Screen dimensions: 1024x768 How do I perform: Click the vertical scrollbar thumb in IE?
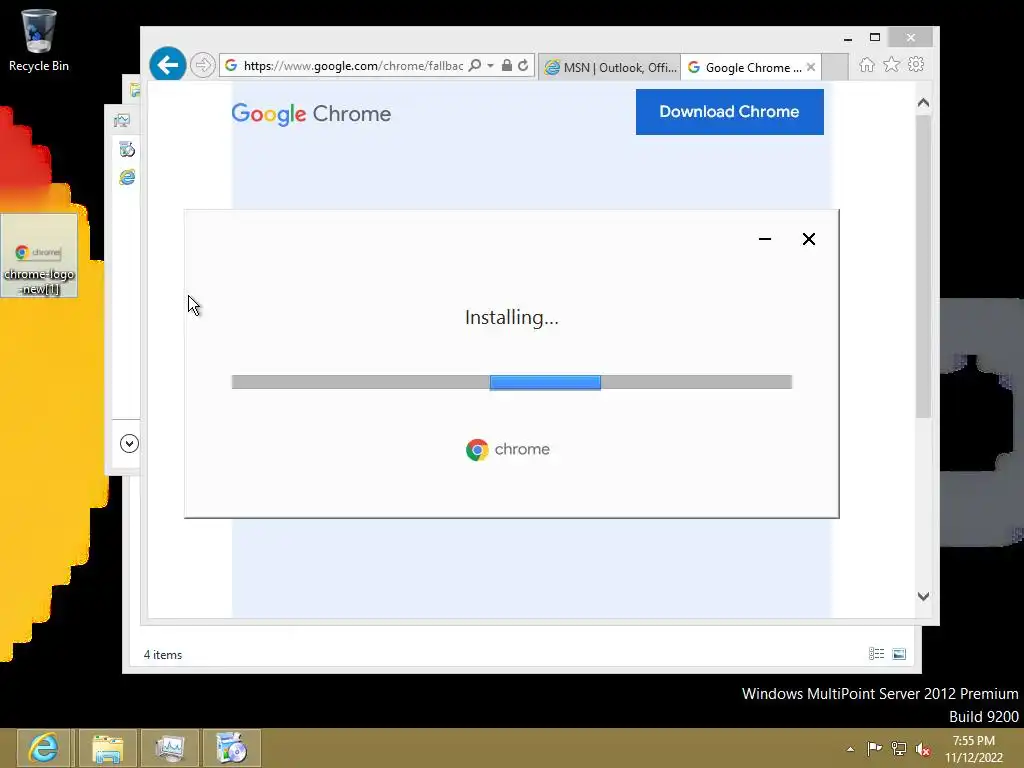(x=923, y=266)
